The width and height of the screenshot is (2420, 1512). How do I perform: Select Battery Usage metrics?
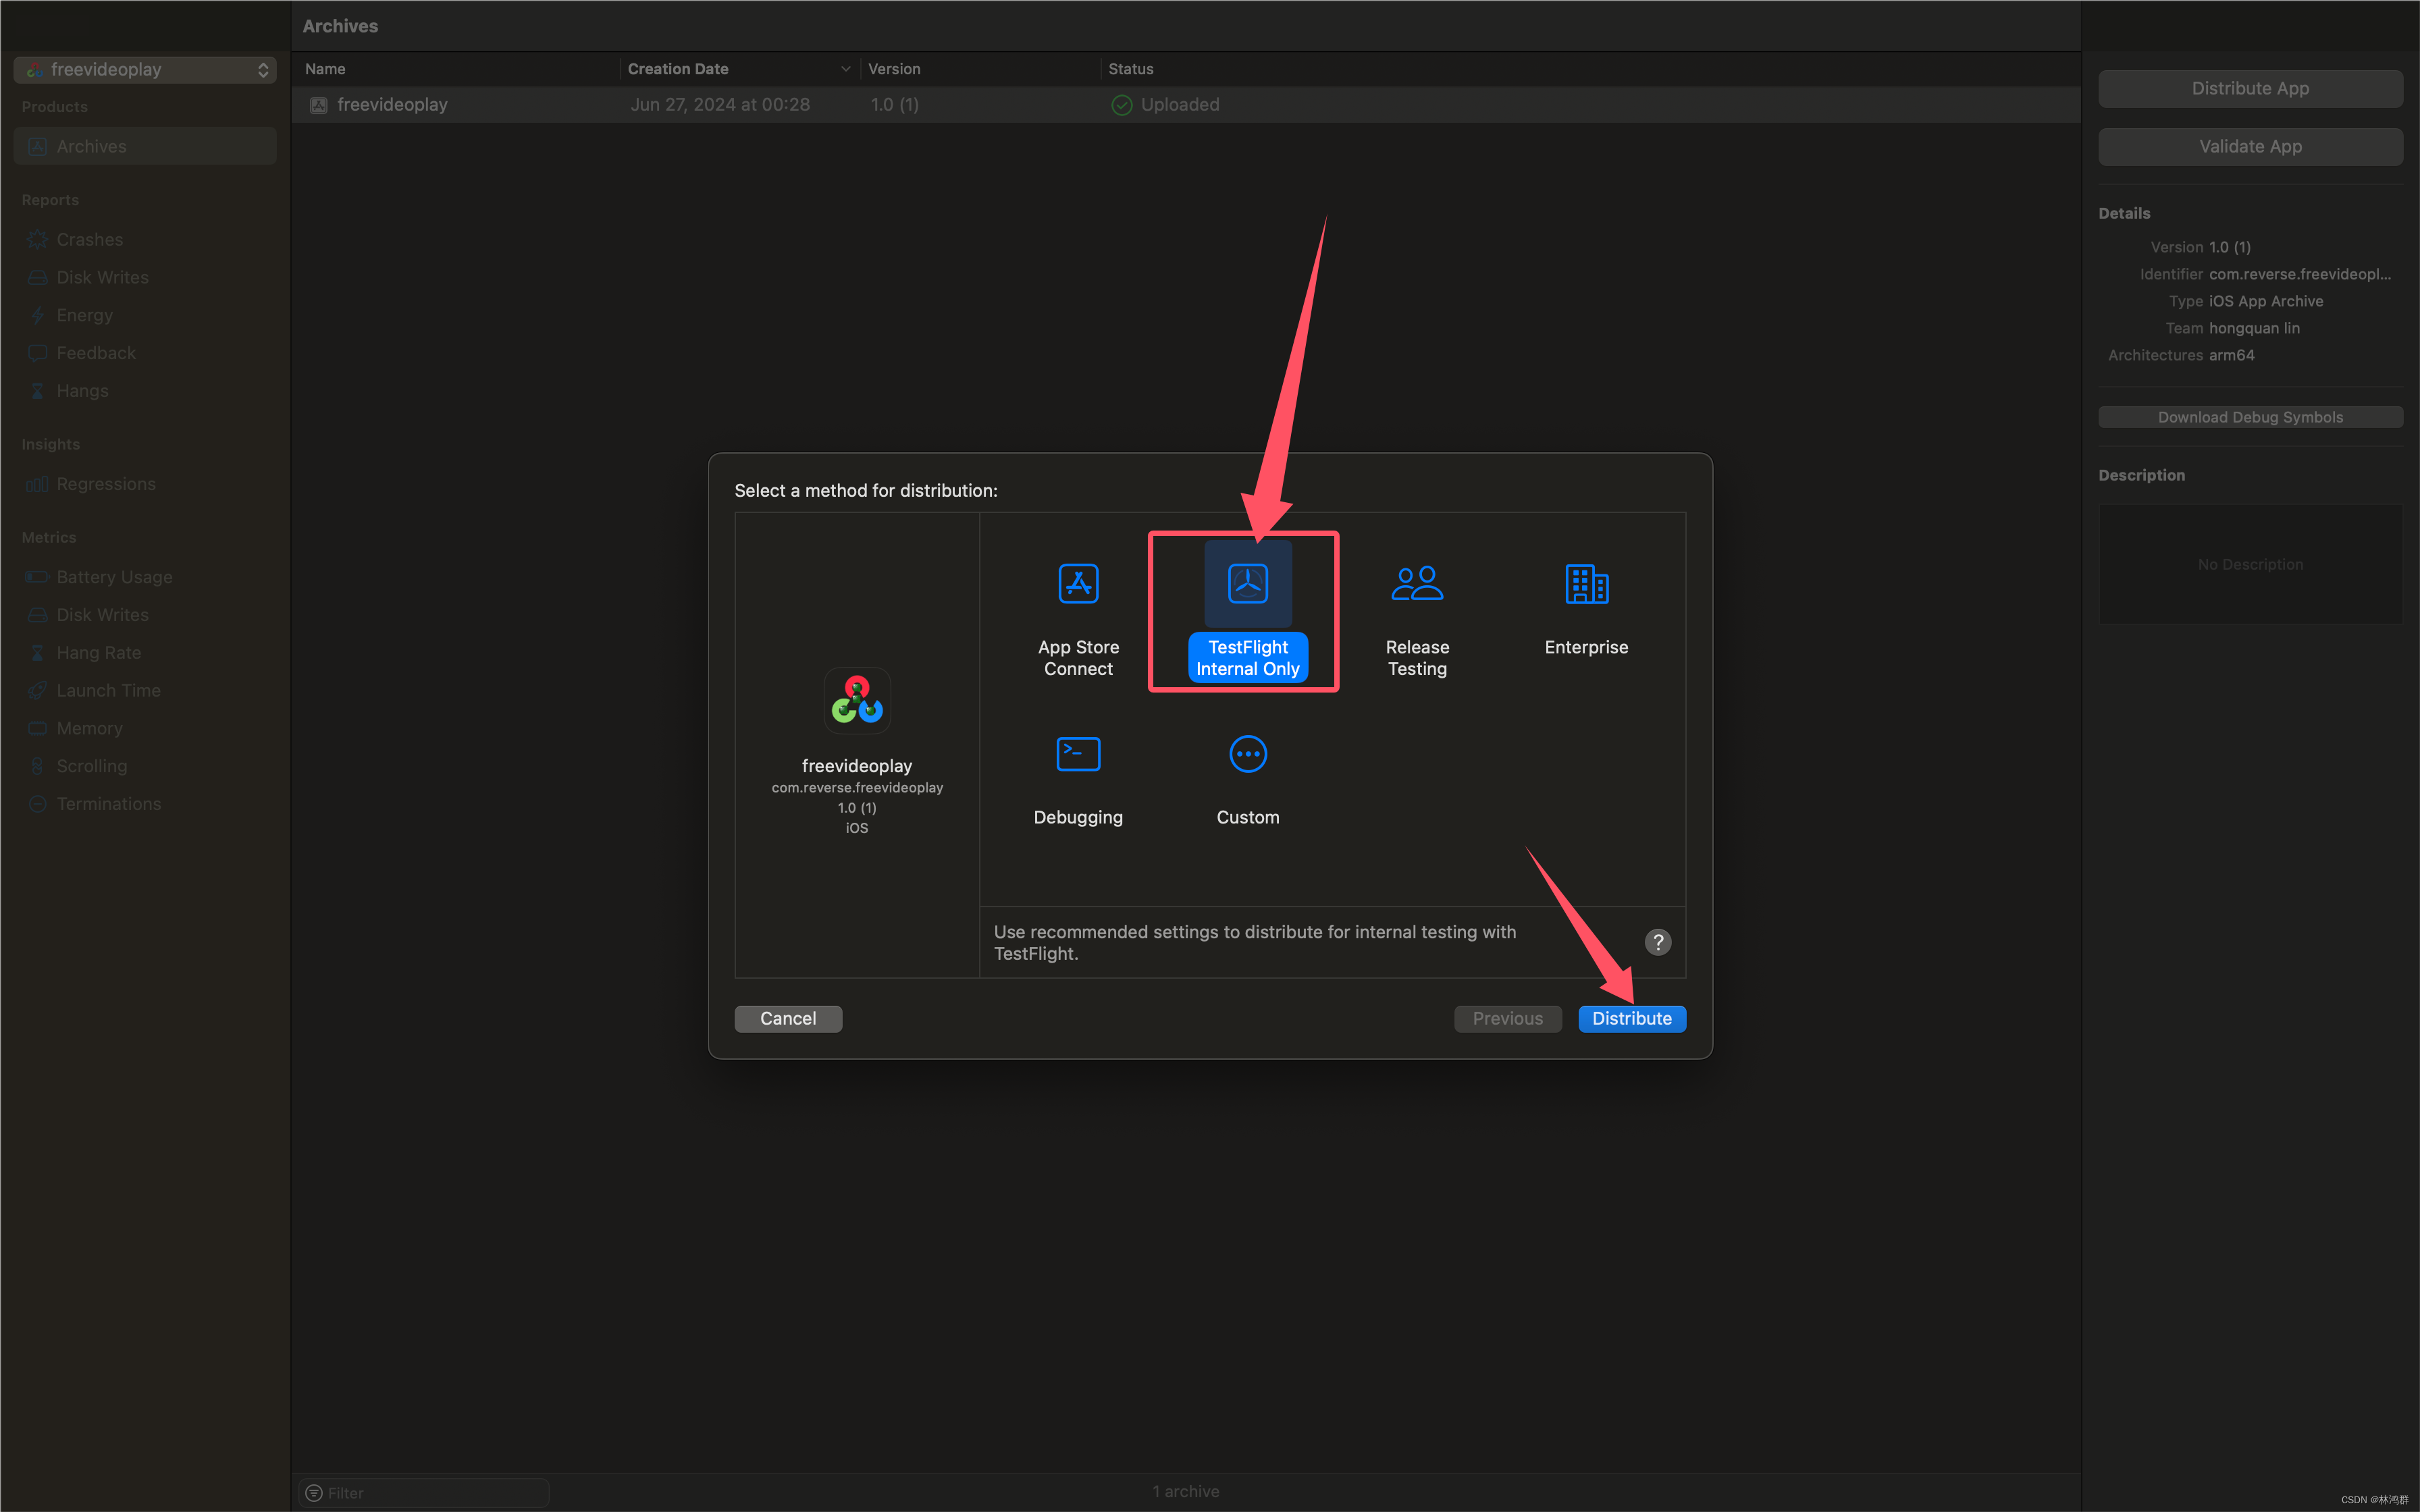coord(113,576)
